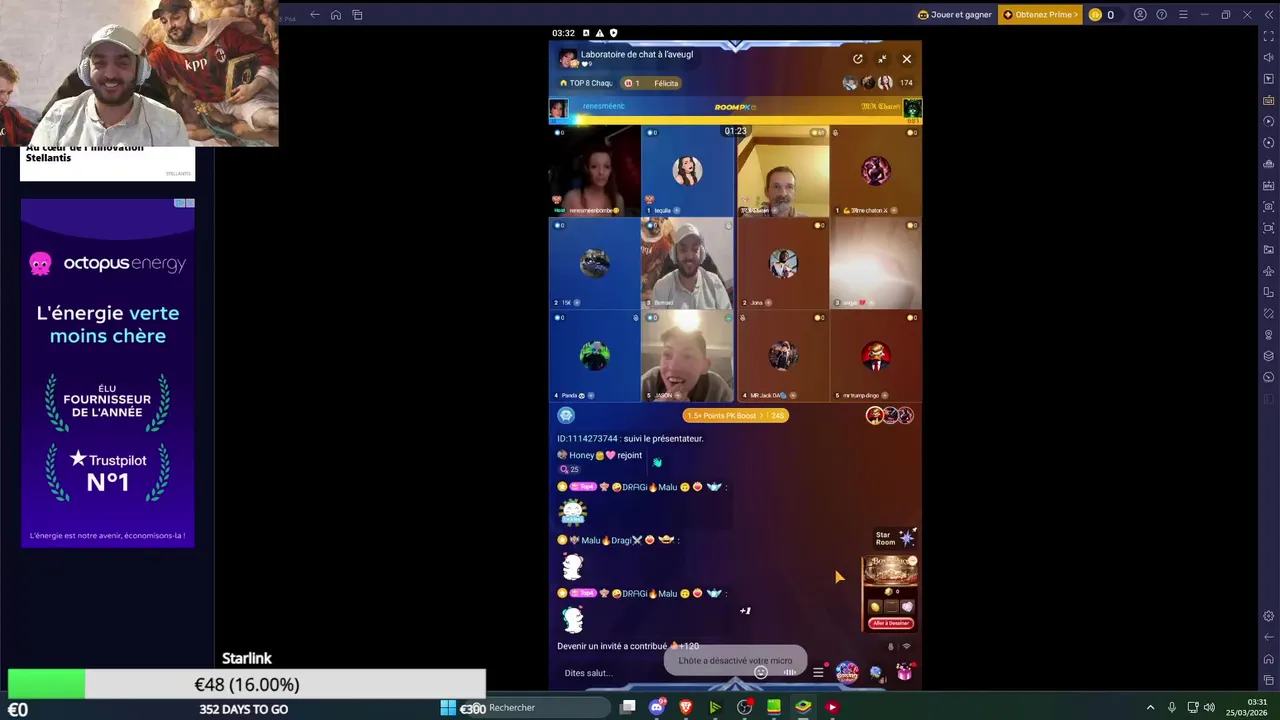Open the Bernard video tile
Image resolution: width=1280 pixels, height=720 pixels.
(687, 263)
